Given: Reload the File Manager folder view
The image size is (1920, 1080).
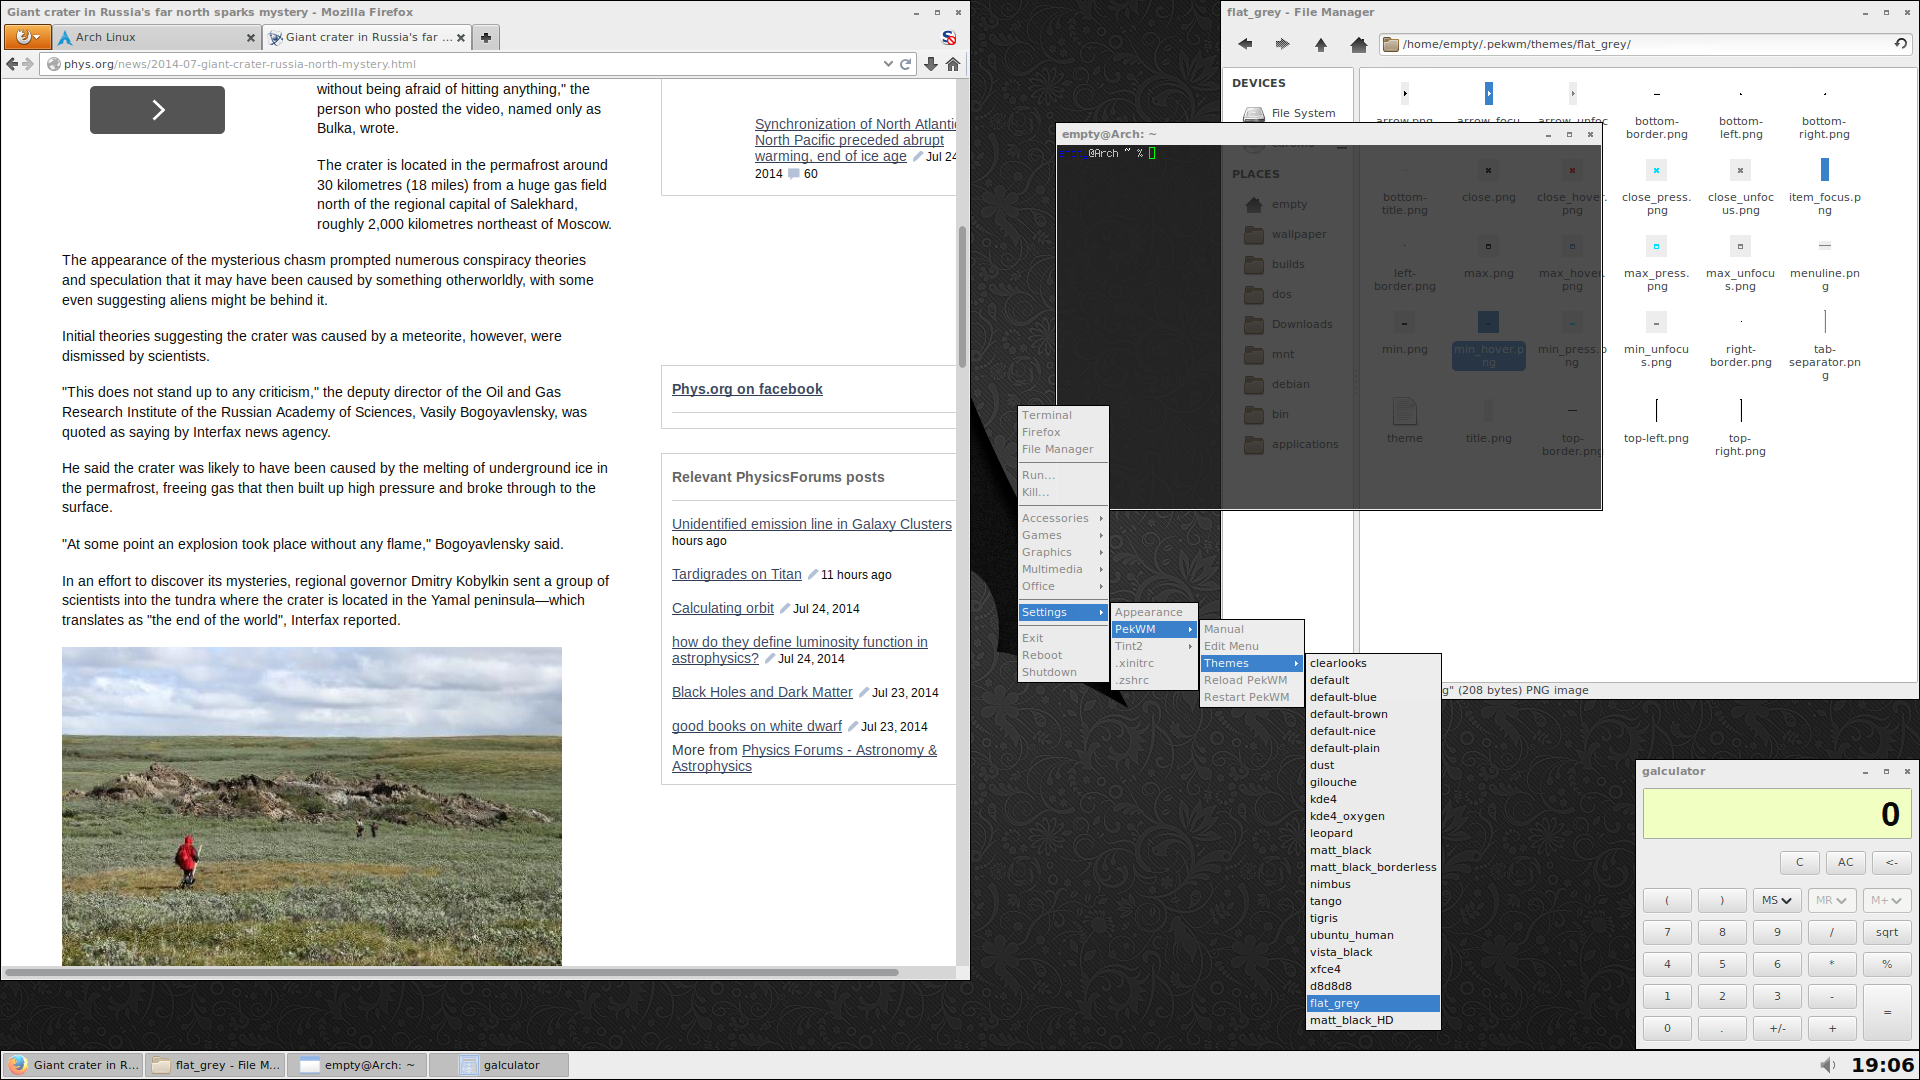Looking at the screenshot, I should [x=1900, y=44].
